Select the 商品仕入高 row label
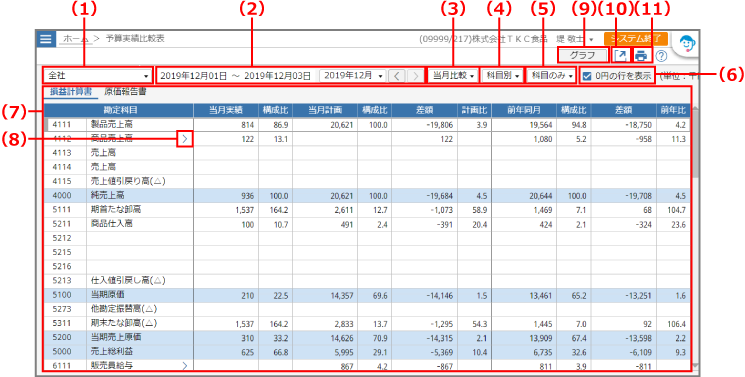Viewport: 745px width, 377px height. (x=112, y=223)
